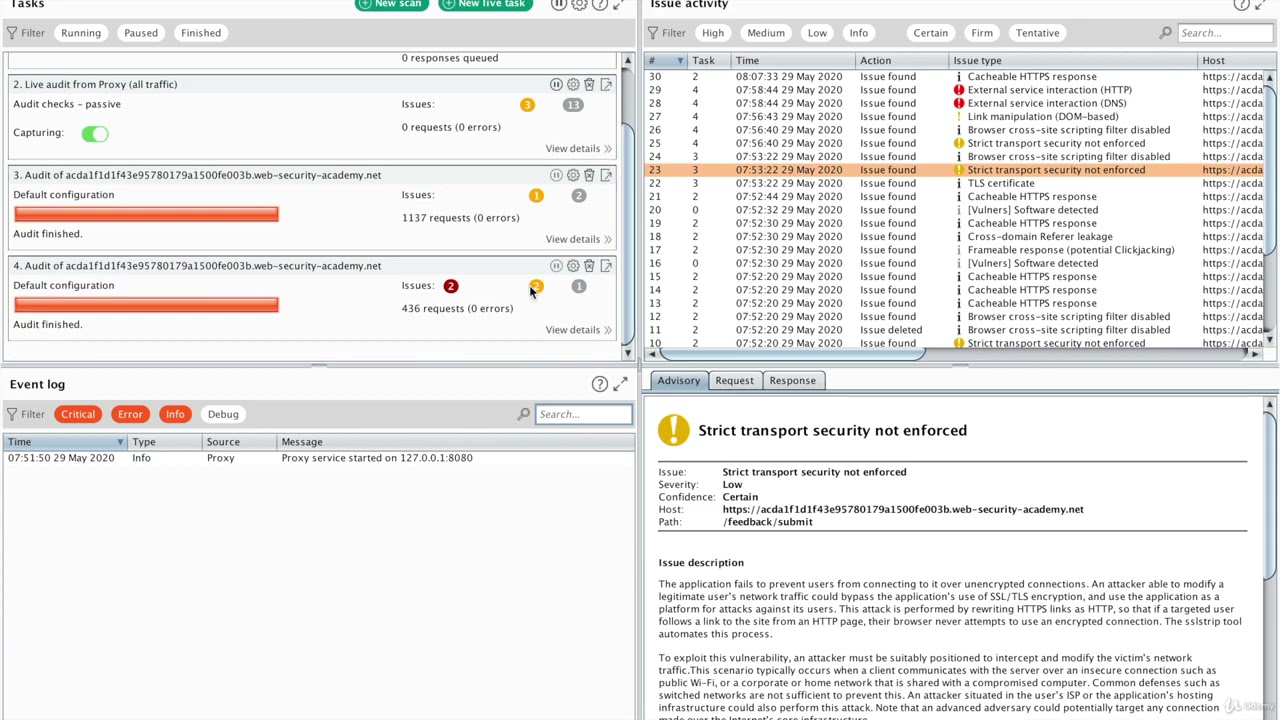Click the Issue activity Filter funnel icon
Viewport: 1280px width, 720px height.
(654, 33)
